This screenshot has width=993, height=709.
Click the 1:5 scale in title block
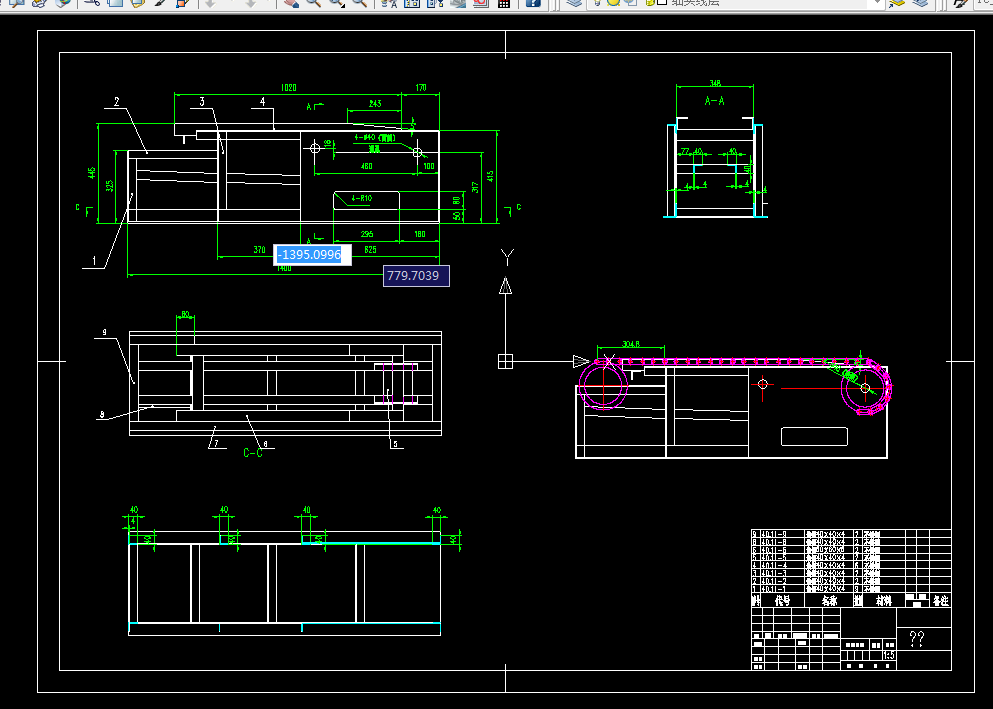[889, 656]
